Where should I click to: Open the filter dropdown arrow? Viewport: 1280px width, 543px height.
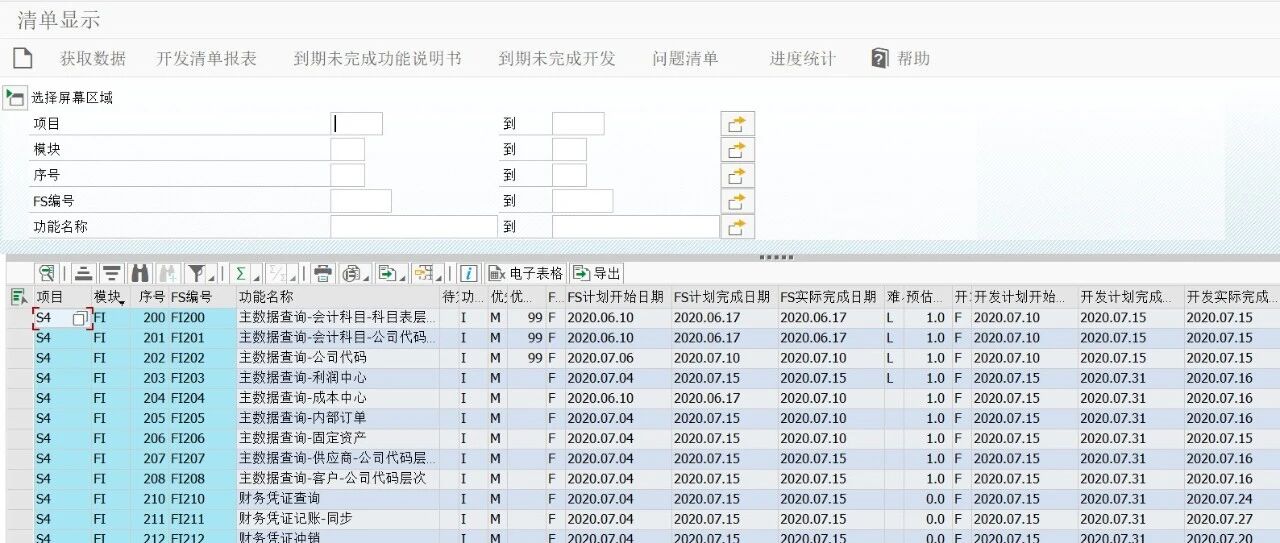tap(213, 276)
